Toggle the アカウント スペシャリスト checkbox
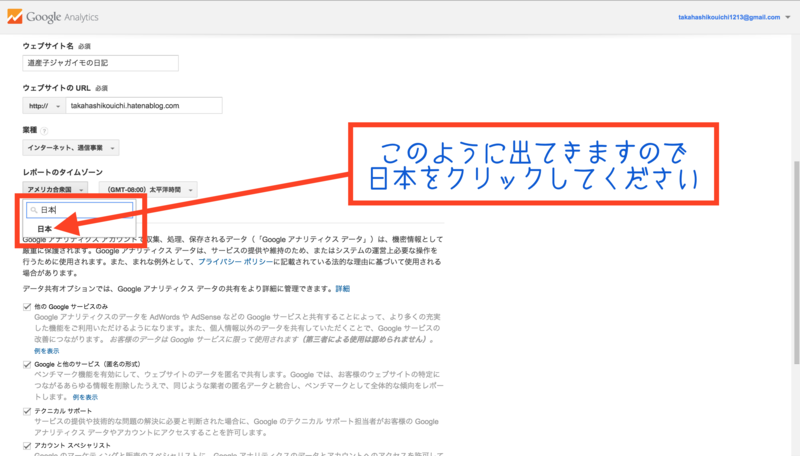The width and height of the screenshot is (800, 456). point(27,446)
